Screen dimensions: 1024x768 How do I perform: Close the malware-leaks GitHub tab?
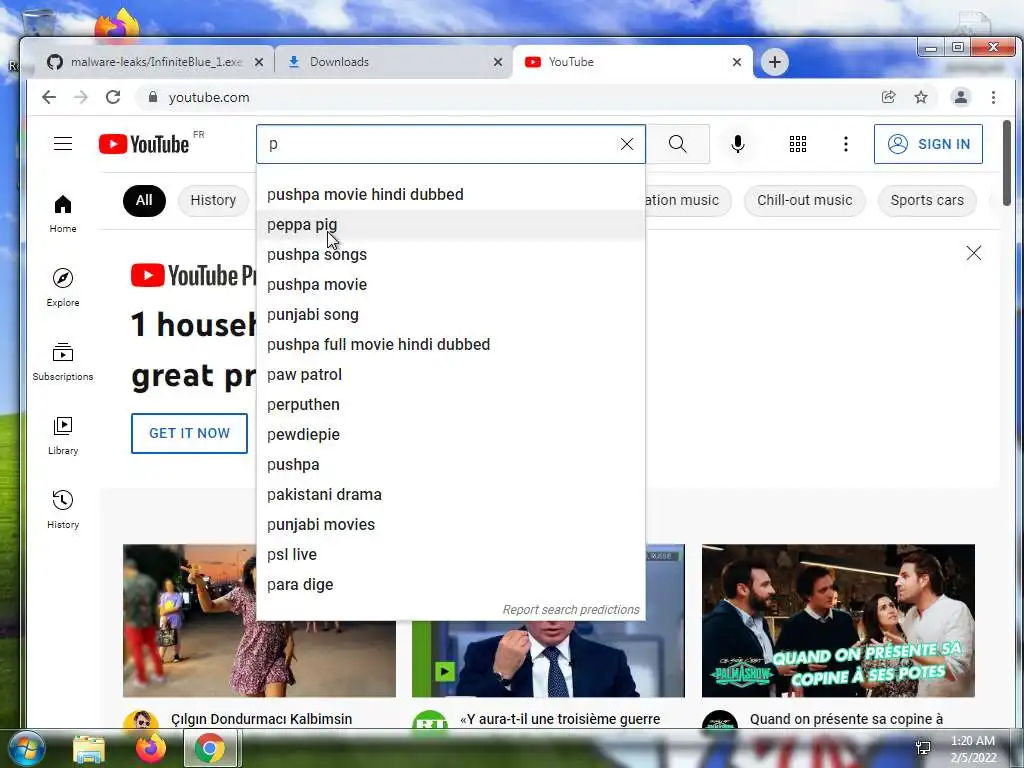coord(259,62)
